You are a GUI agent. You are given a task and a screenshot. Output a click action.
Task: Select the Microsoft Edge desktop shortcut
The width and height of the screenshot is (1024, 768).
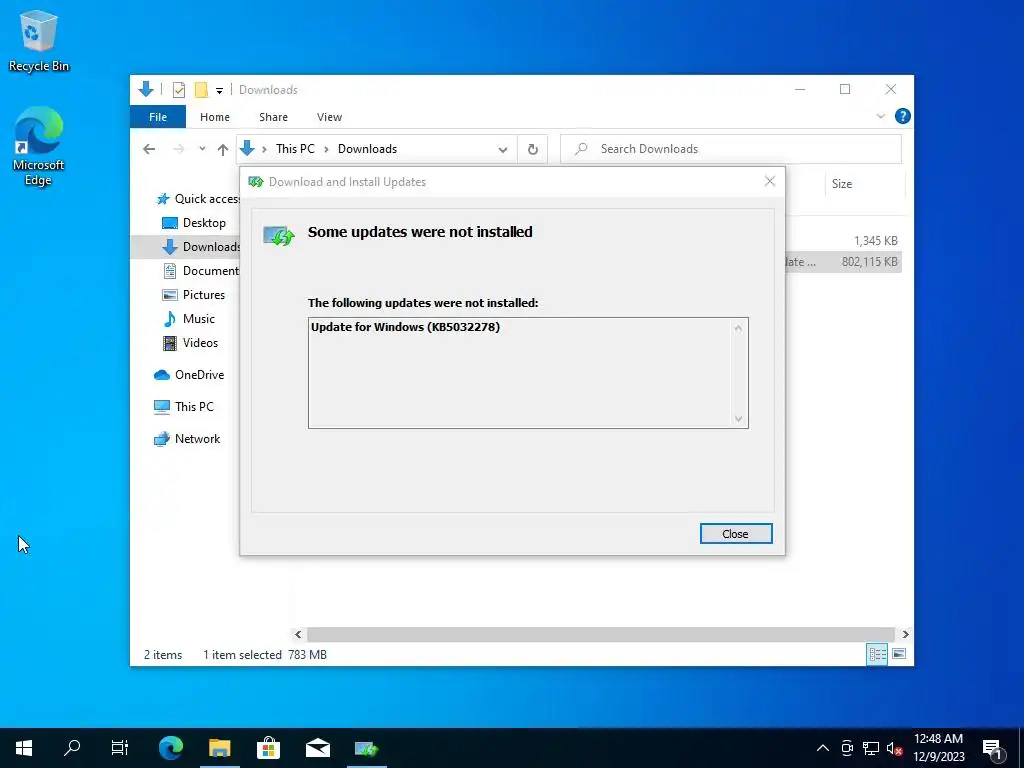click(x=39, y=146)
